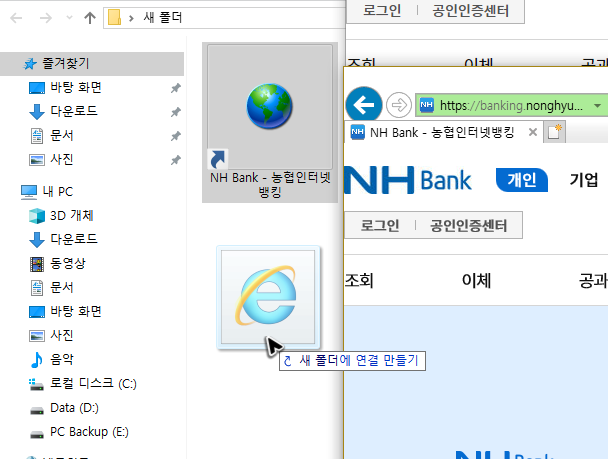This screenshot has height=459, width=608.
Task: Click Explorer's forward navigation arrow
Action: (46, 18)
